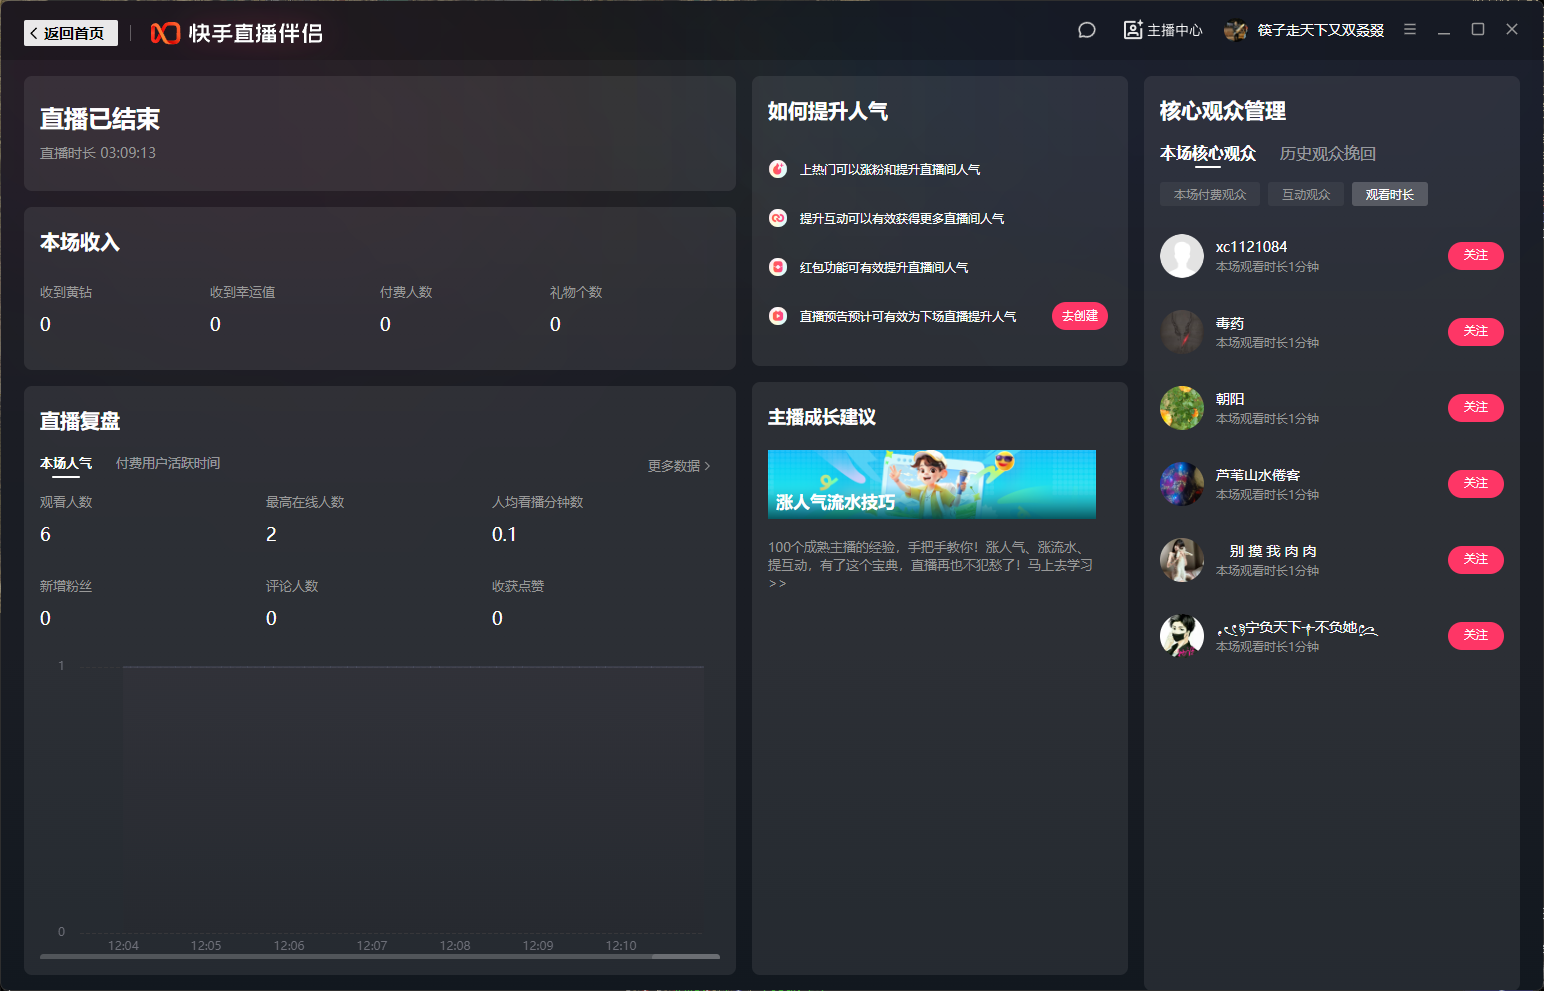Switch to 本场人气 tab
The height and width of the screenshot is (991, 1544).
[66, 463]
